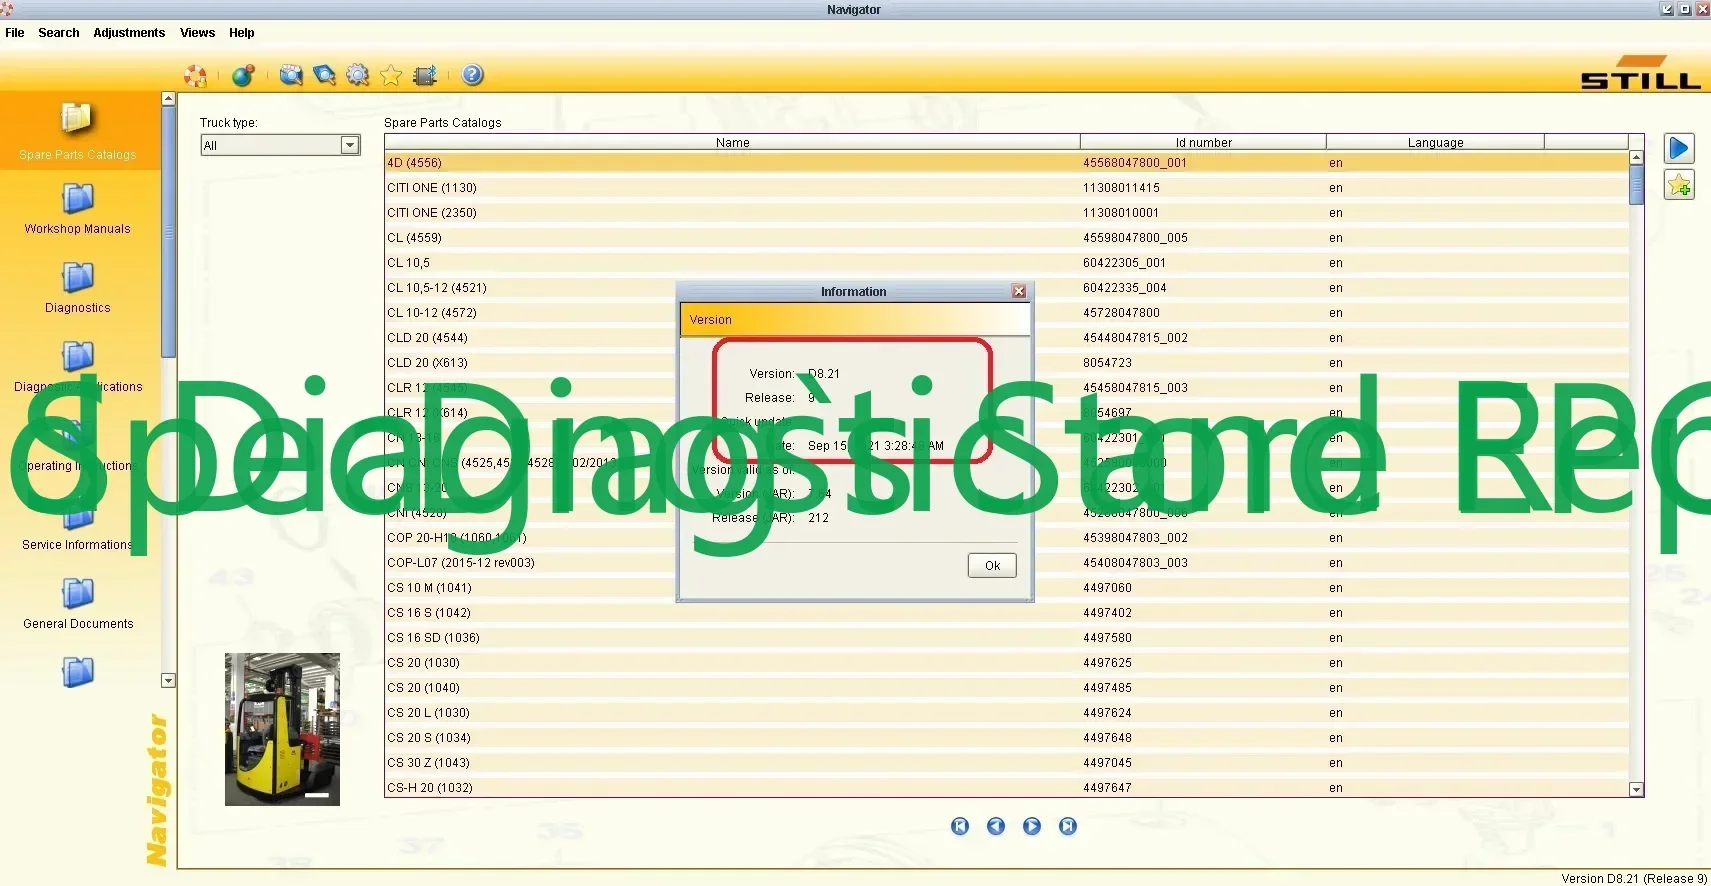Go to the first page navigation icon
This screenshot has width=1711, height=886.
coord(960,826)
